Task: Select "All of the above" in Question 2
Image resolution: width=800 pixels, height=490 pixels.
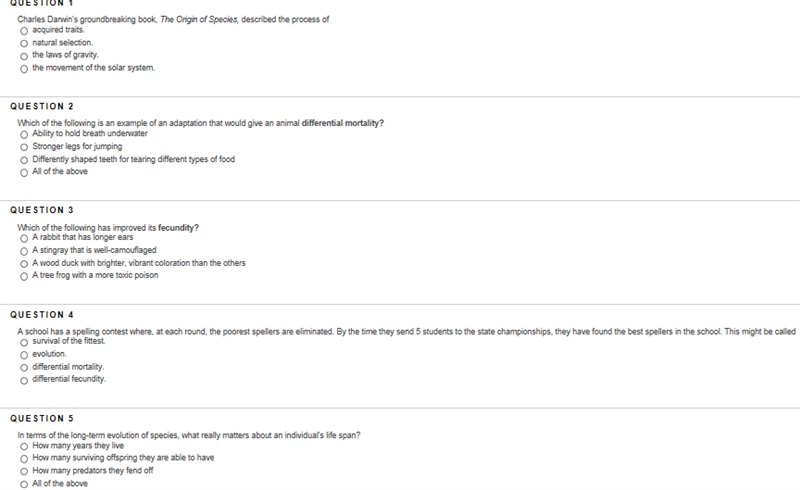Action: (x=24, y=173)
